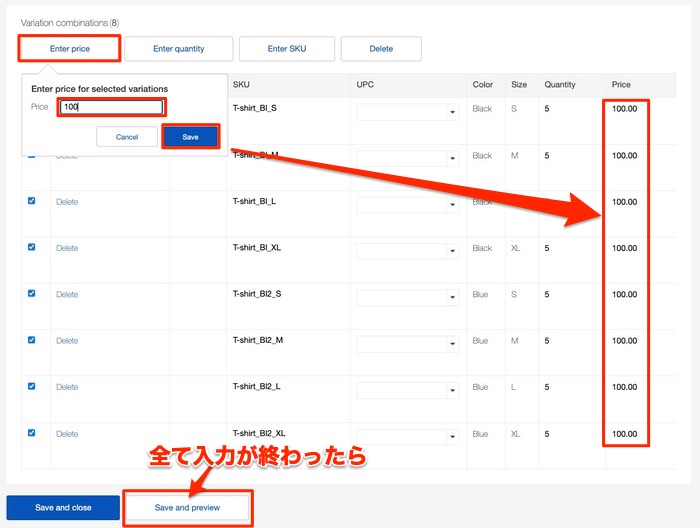Click price cell of T-shirt_Bl2_L row
Viewport: 700px width, 528px height.
point(625,387)
